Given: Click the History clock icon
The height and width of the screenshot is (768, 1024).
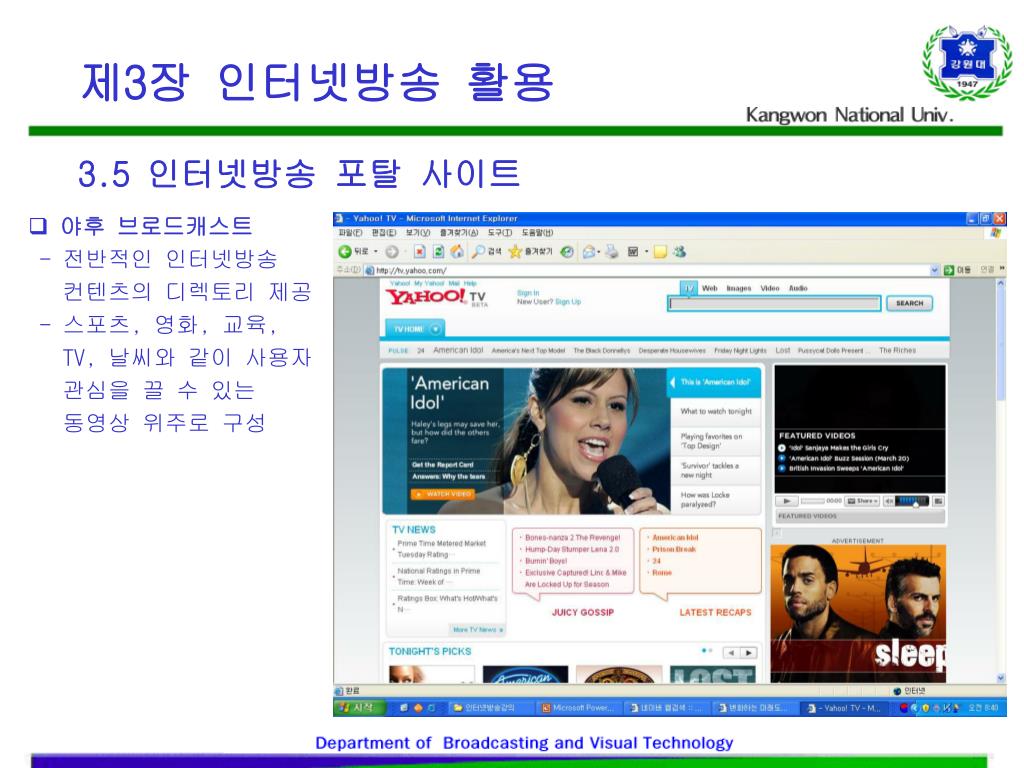Looking at the screenshot, I should 567,251.
